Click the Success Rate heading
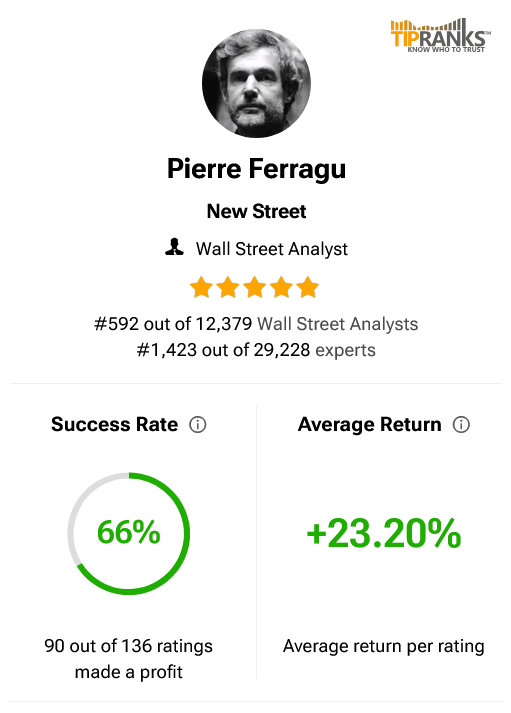Image resolution: width=511 pixels, height=713 pixels. (115, 424)
